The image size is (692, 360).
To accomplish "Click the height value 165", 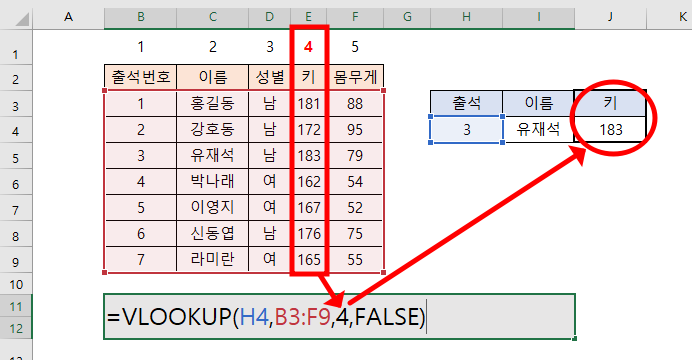I will (308, 259).
